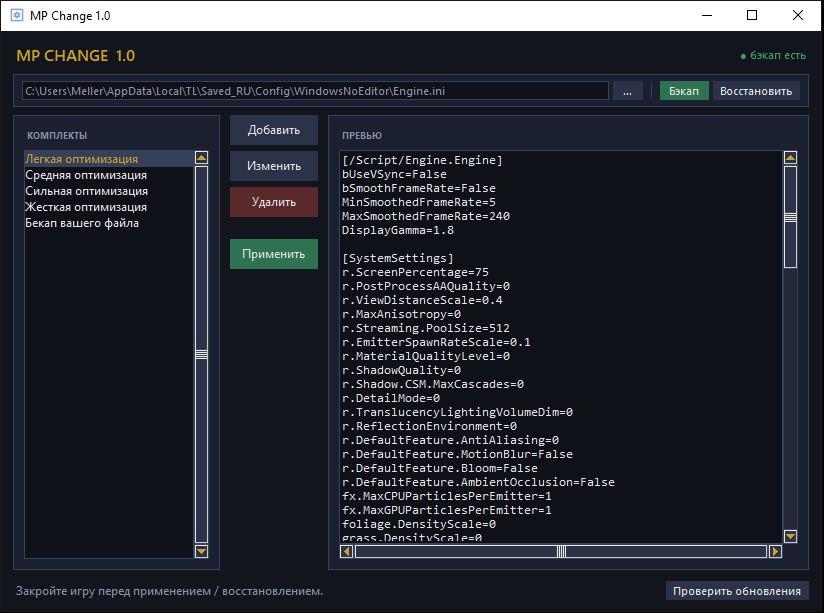
Task: Click the fx.MaxCPUParticlesPerEmitter=1 line
Action: (447, 496)
